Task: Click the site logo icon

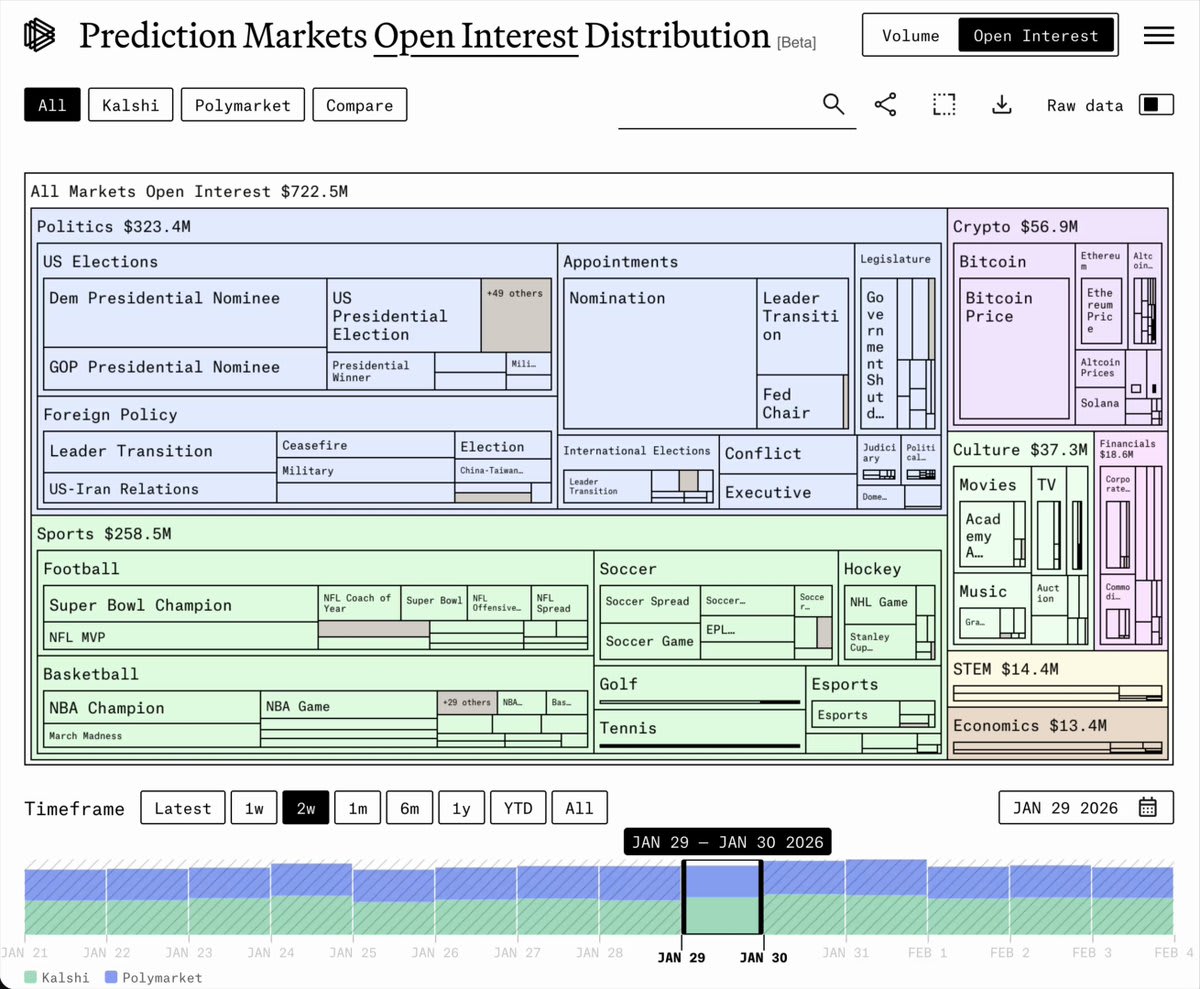Action: 40,36
